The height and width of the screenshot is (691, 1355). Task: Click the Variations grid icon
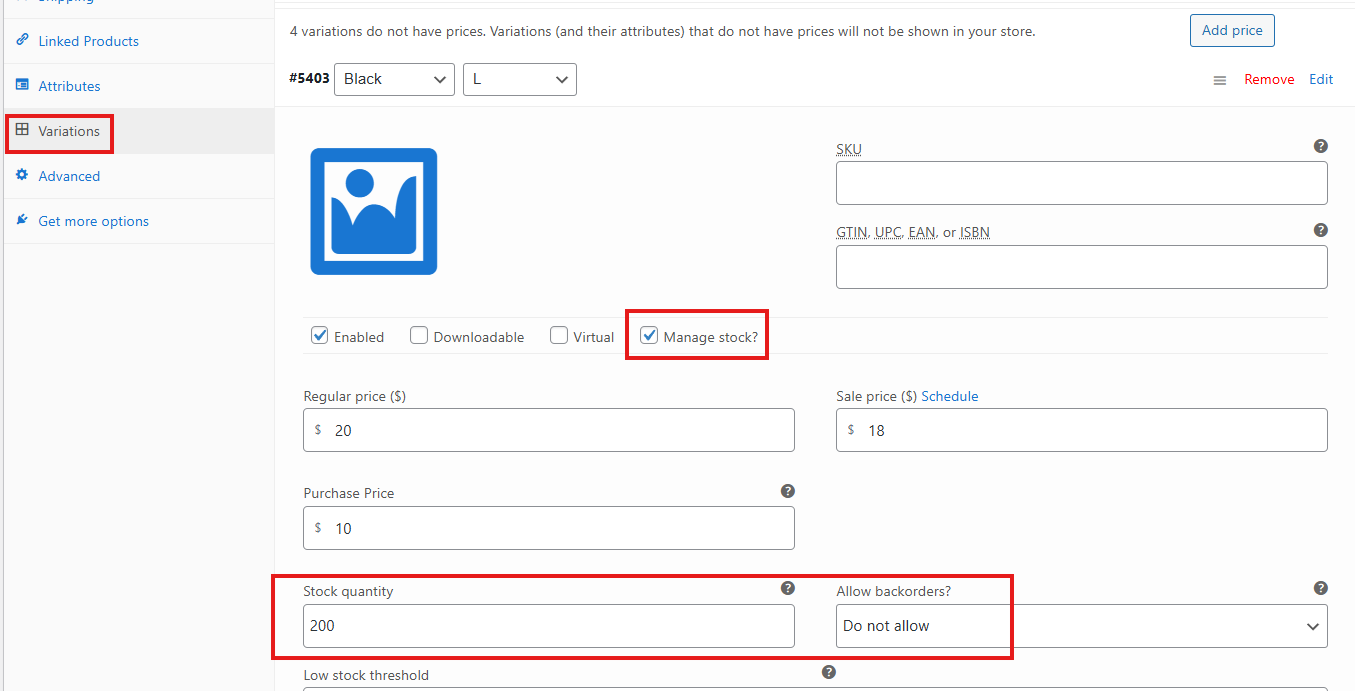tap(22, 130)
